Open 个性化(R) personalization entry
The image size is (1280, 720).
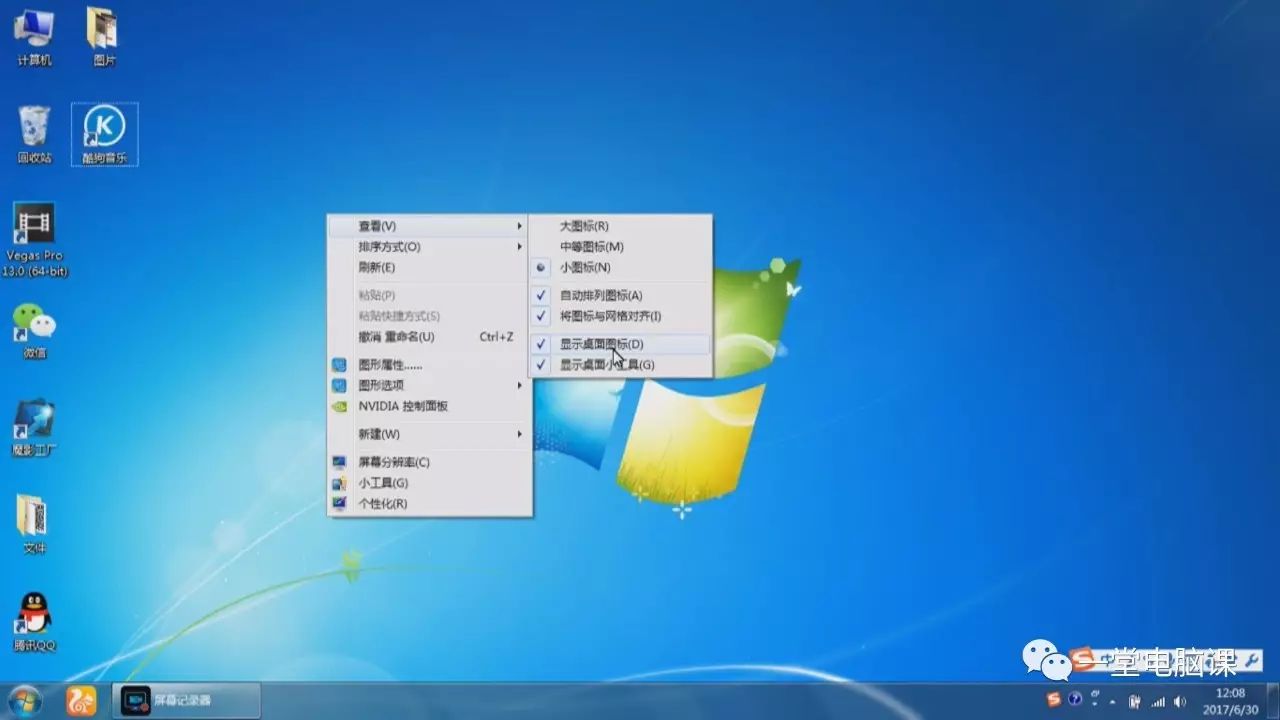pyautogui.click(x=429, y=503)
